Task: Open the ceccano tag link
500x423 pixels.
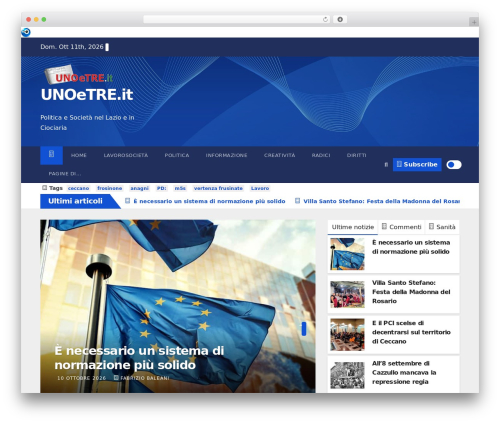Action: pos(78,188)
